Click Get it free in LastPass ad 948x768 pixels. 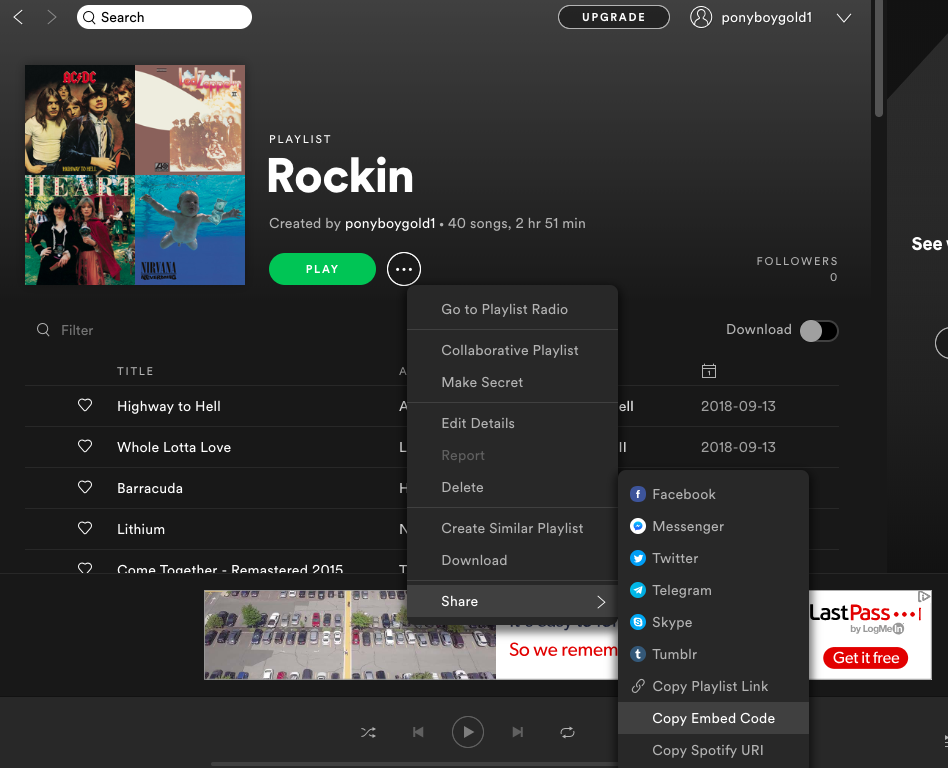866,657
